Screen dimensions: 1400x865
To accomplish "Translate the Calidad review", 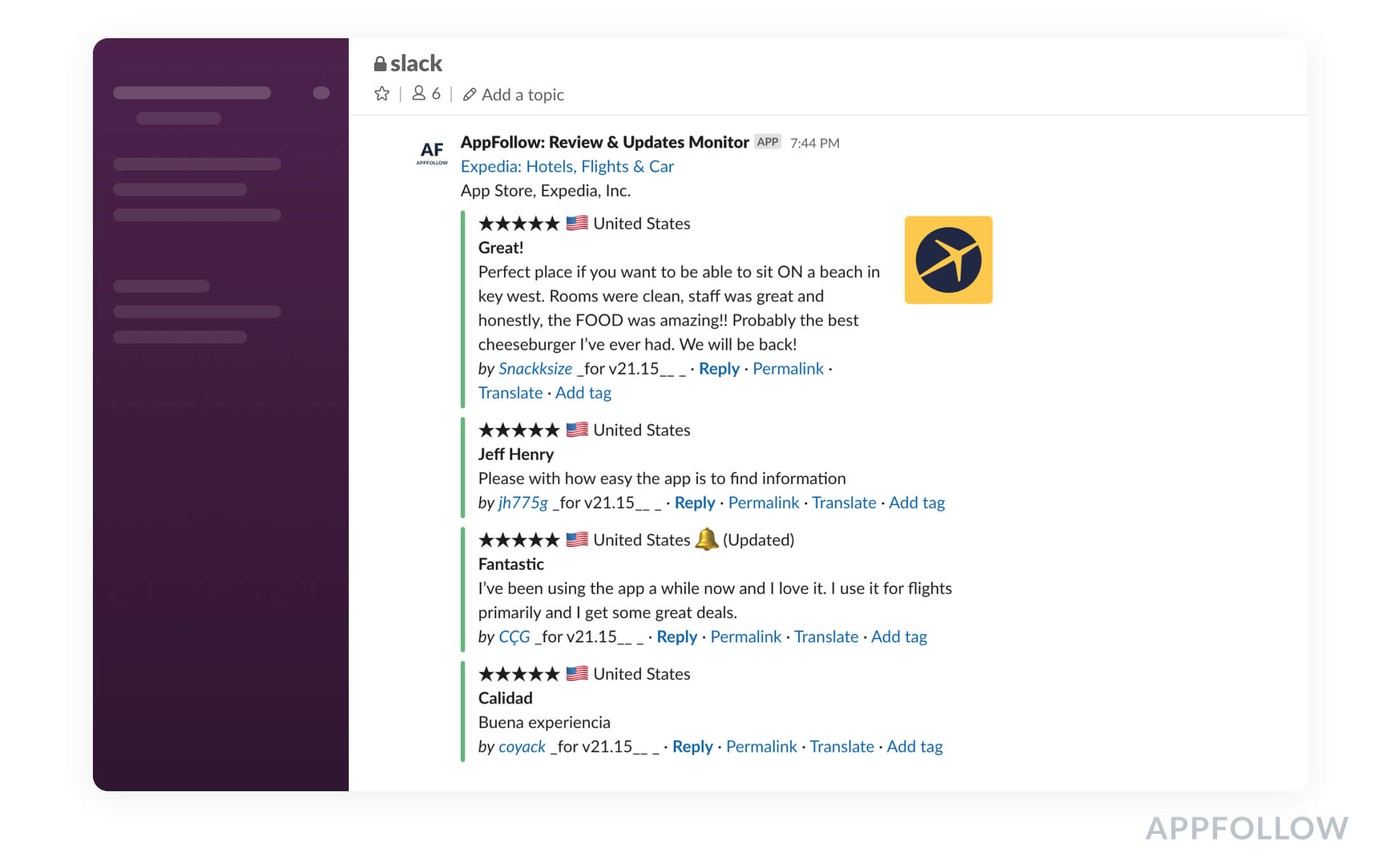I will pyautogui.click(x=841, y=746).
